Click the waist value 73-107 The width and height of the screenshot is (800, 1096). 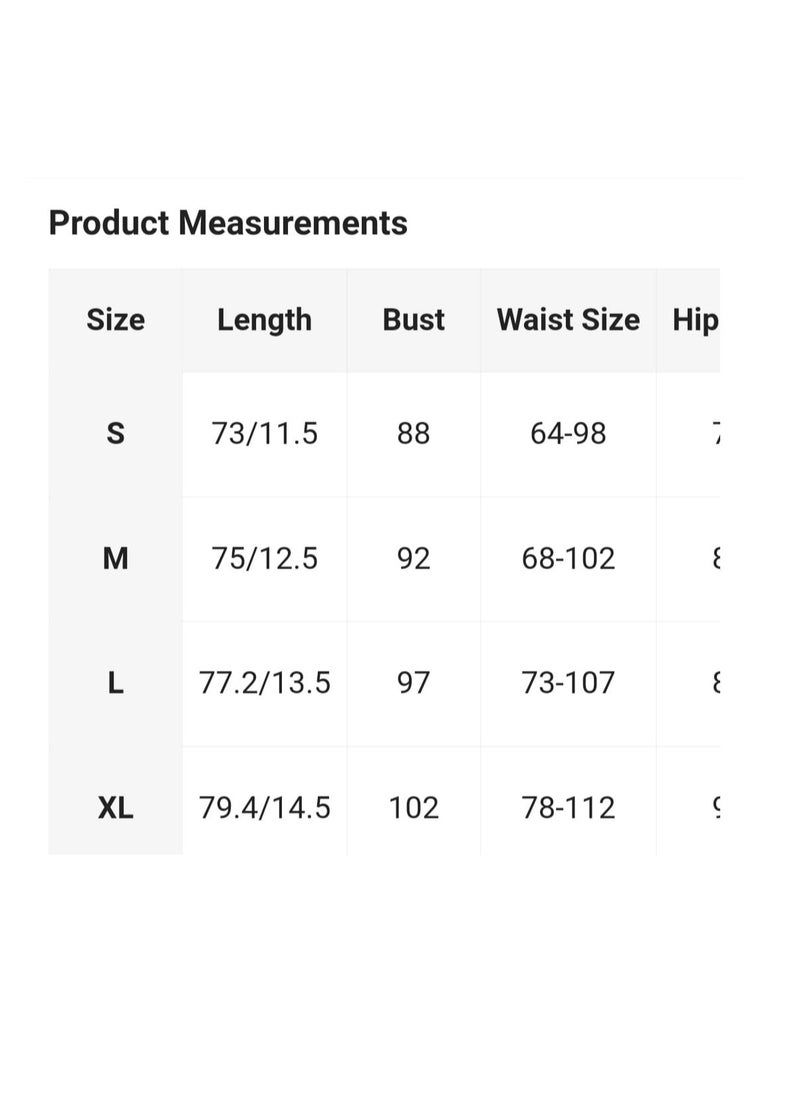[x=568, y=683]
